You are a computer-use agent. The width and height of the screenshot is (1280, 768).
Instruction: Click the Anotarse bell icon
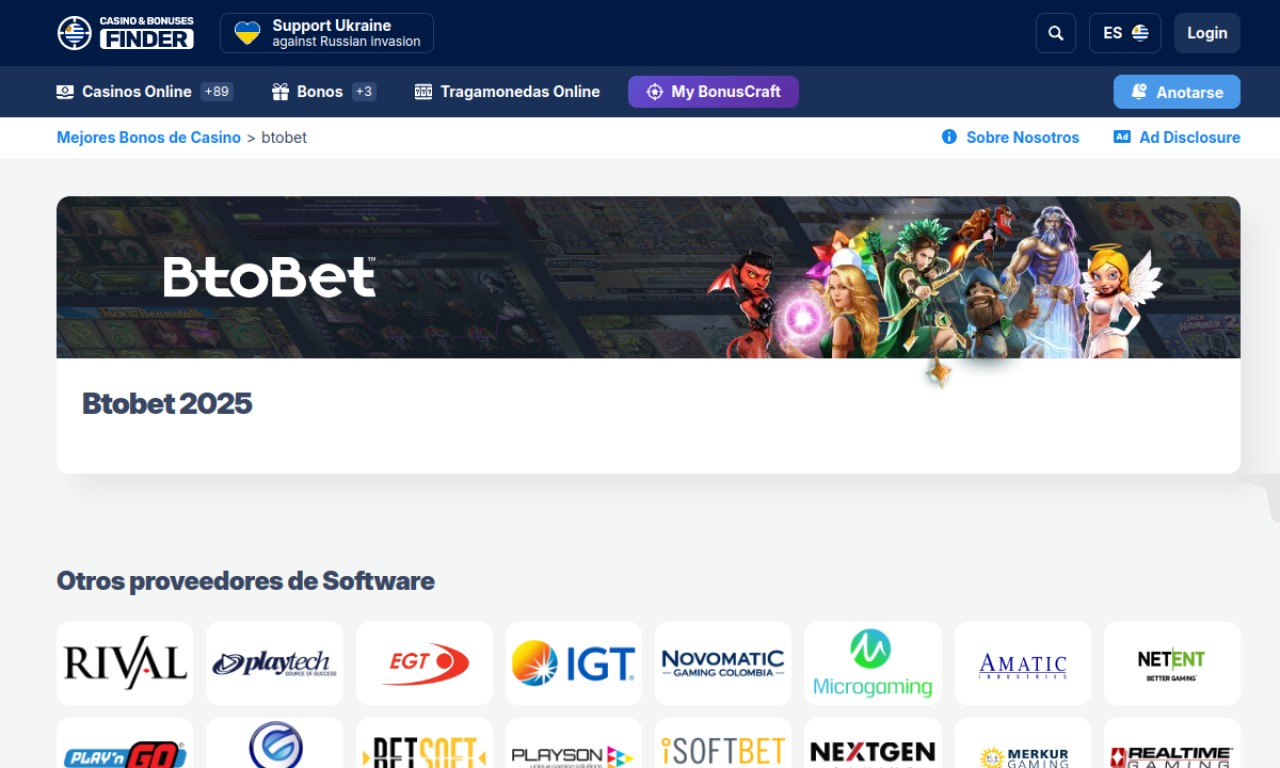1139,92
